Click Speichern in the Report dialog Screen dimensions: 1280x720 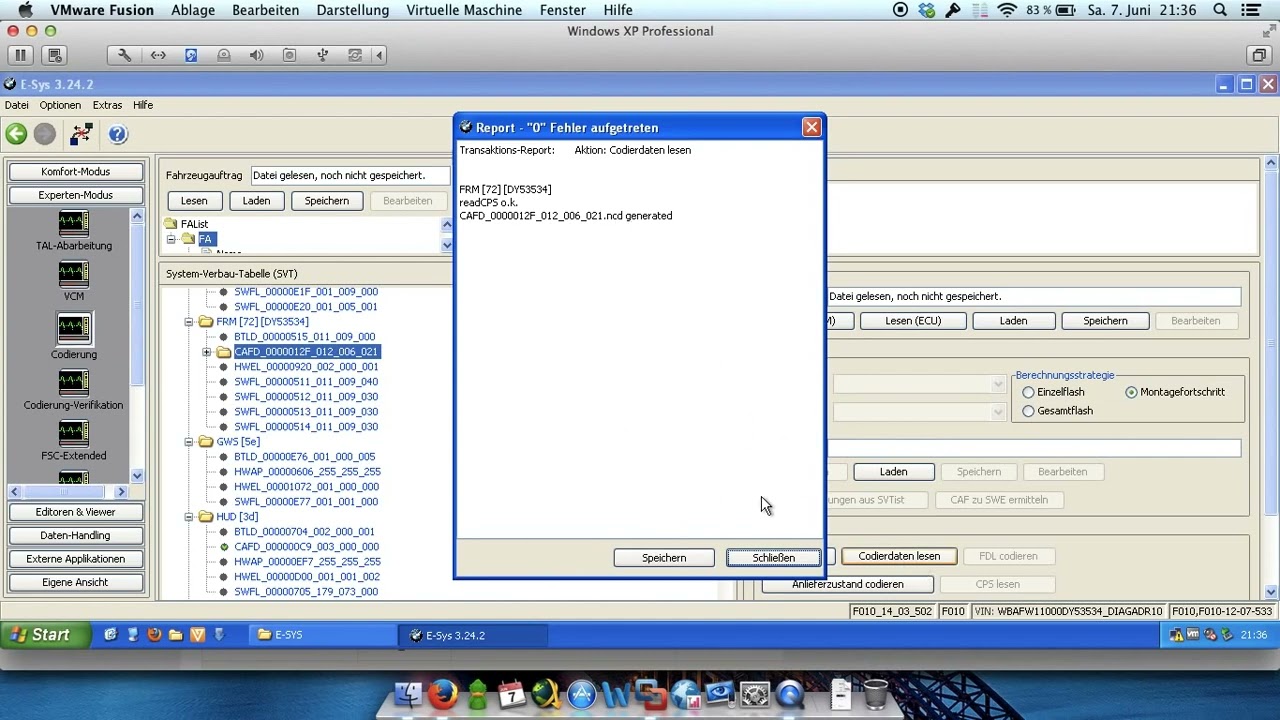664,558
